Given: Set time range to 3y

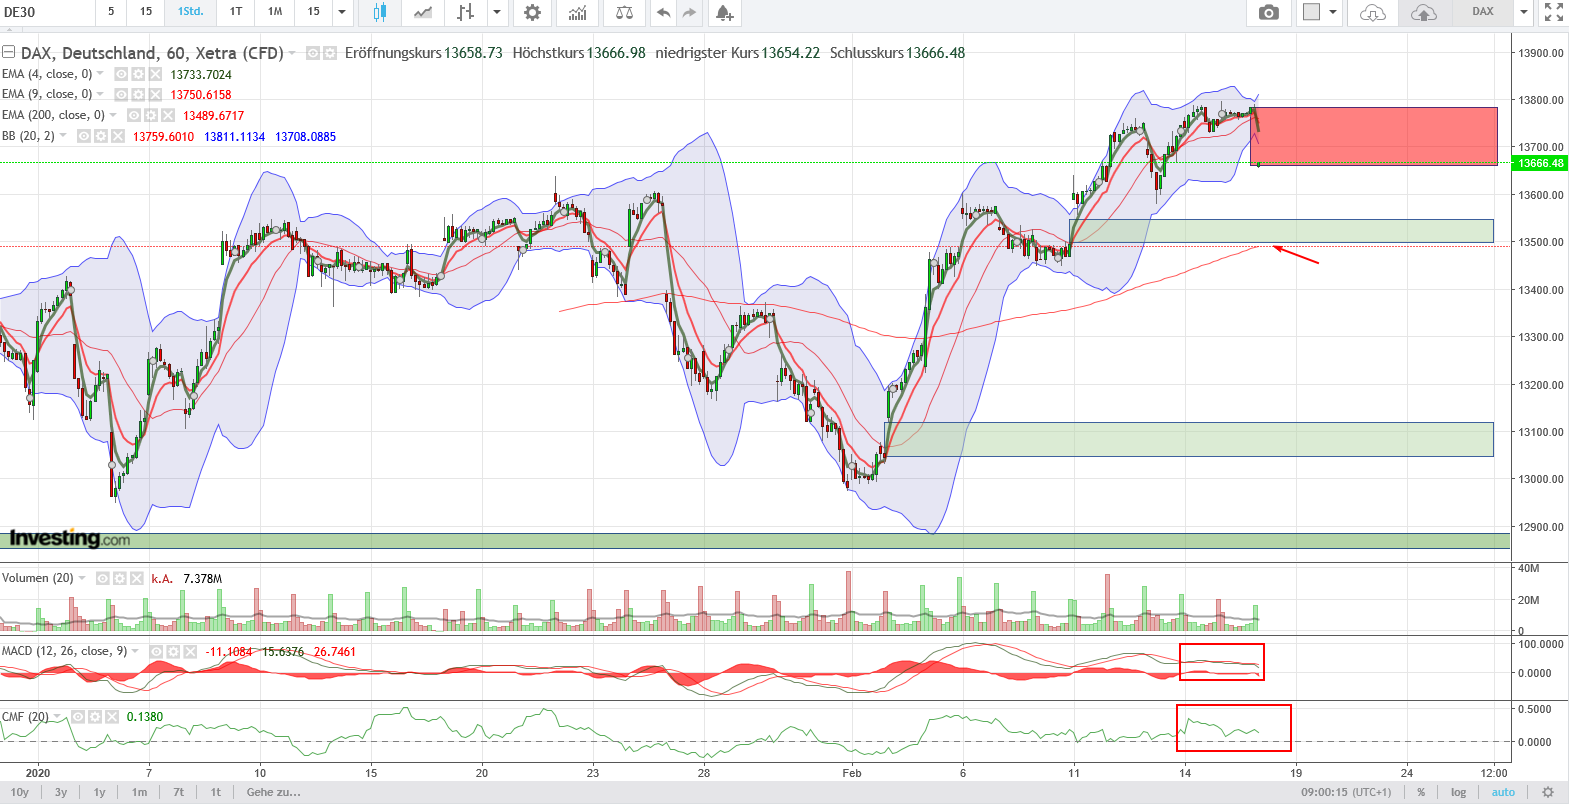Looking at the screenshot, I should (x=61, y=792).
